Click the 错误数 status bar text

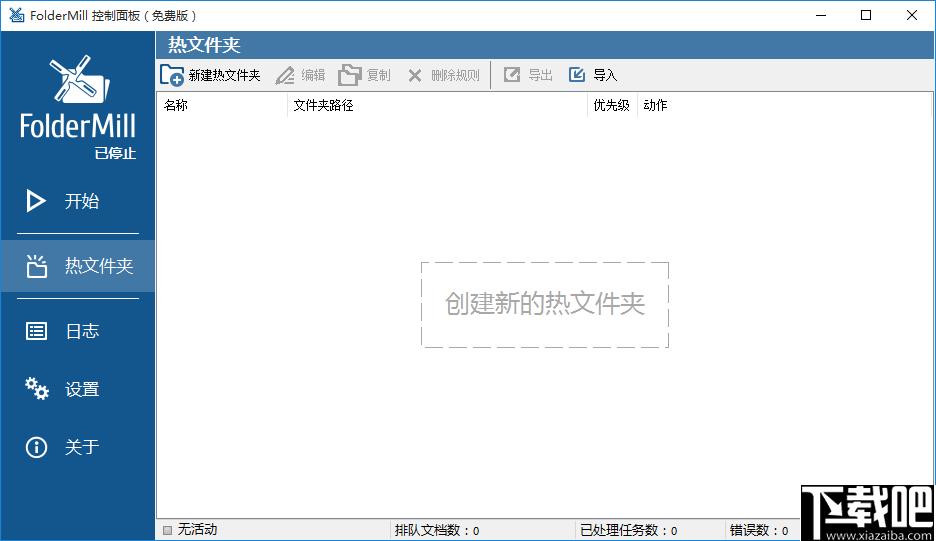click(759, 530)
